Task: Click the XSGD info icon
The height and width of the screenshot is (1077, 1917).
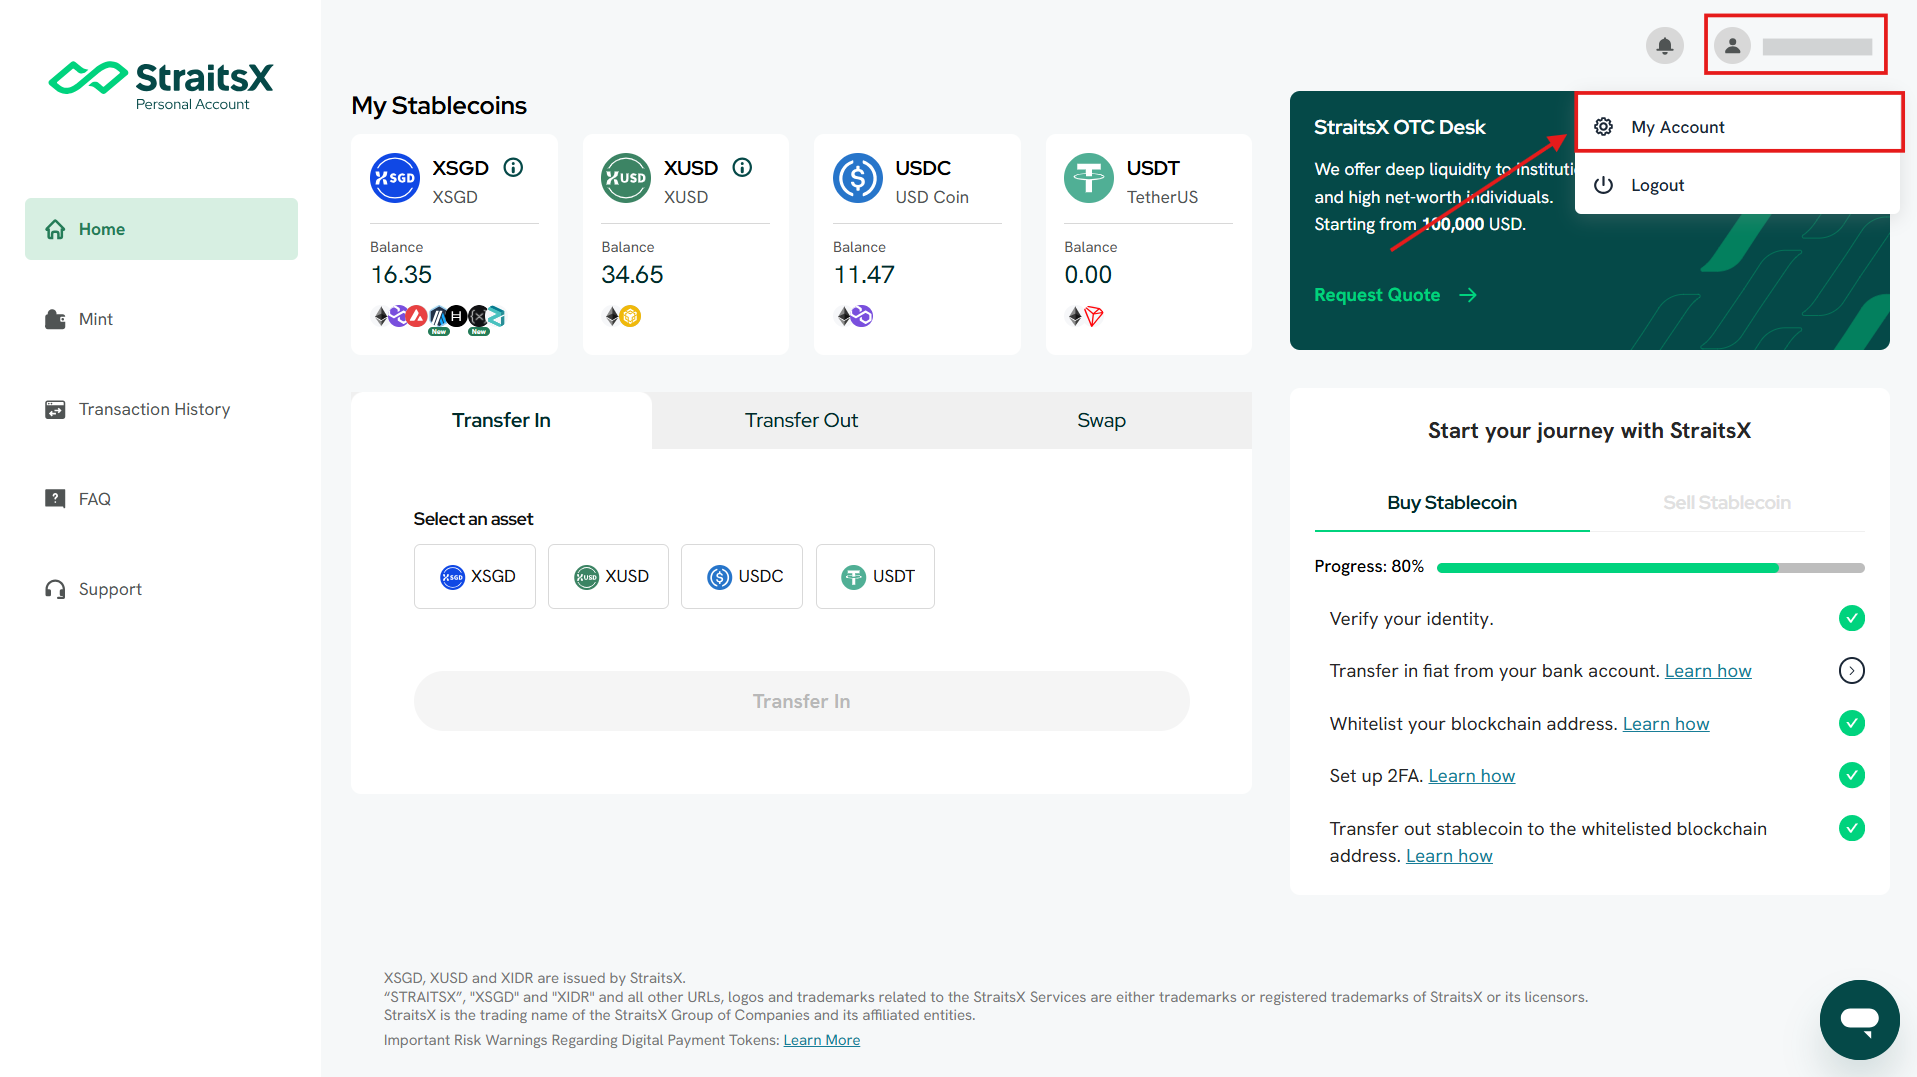Action: coord(513,167)
